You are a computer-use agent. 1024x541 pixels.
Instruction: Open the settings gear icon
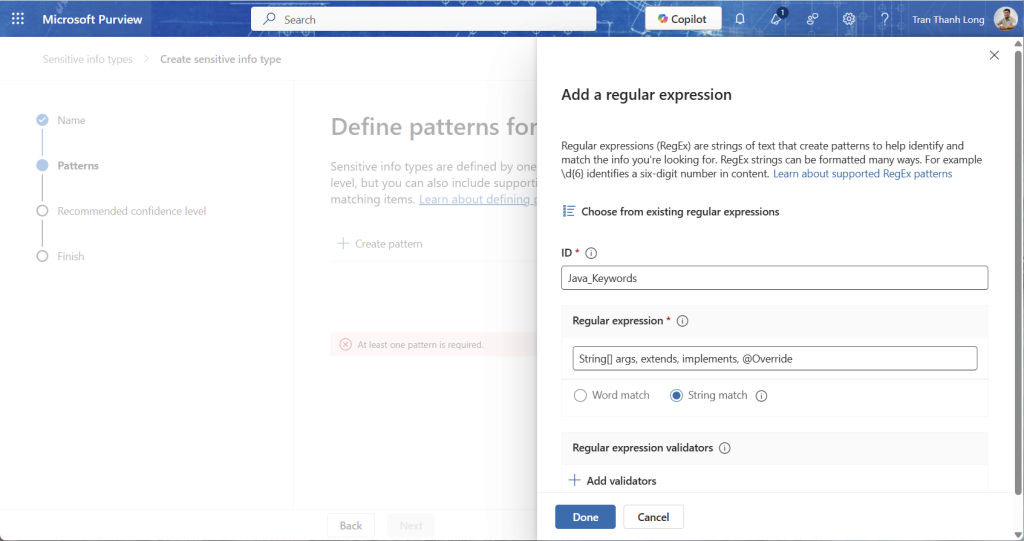pos(849,19)
